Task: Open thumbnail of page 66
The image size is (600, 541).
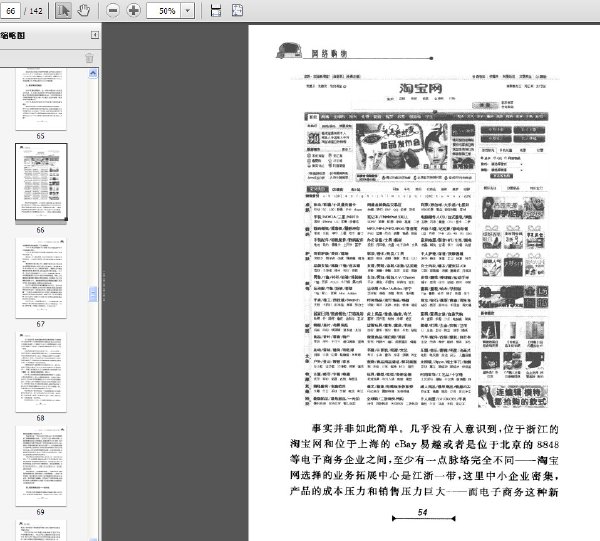Action: 41,182
